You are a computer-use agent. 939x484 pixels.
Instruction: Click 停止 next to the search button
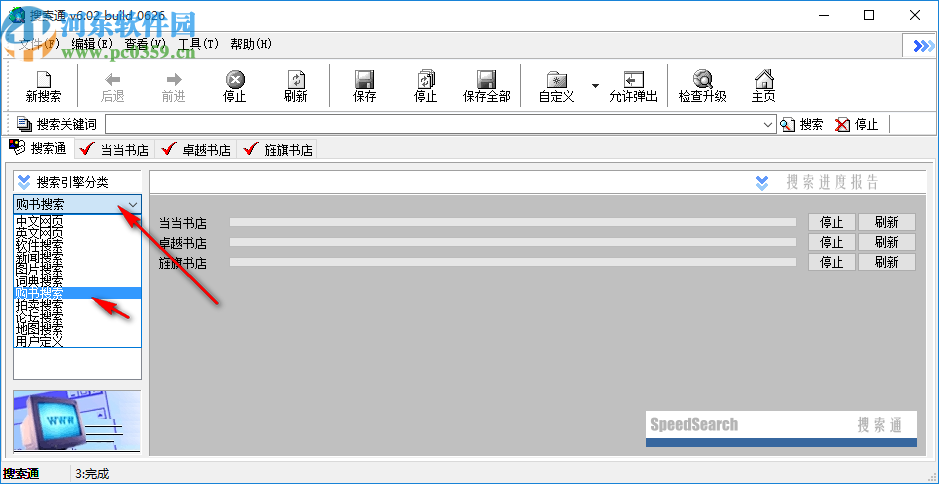[856, 125]
